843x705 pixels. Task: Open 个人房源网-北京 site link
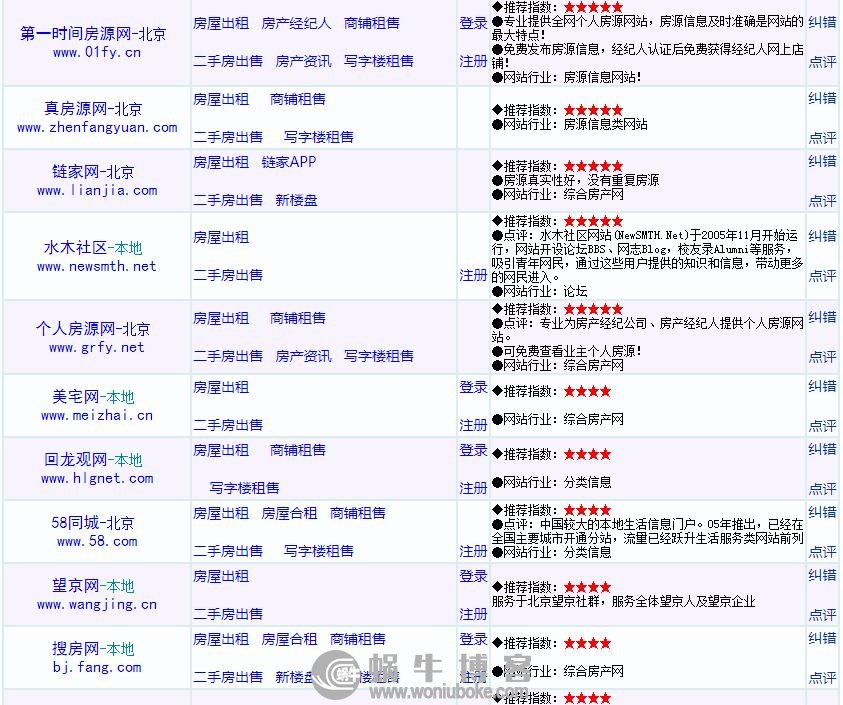pyautogui.click(x=94, y=329)
